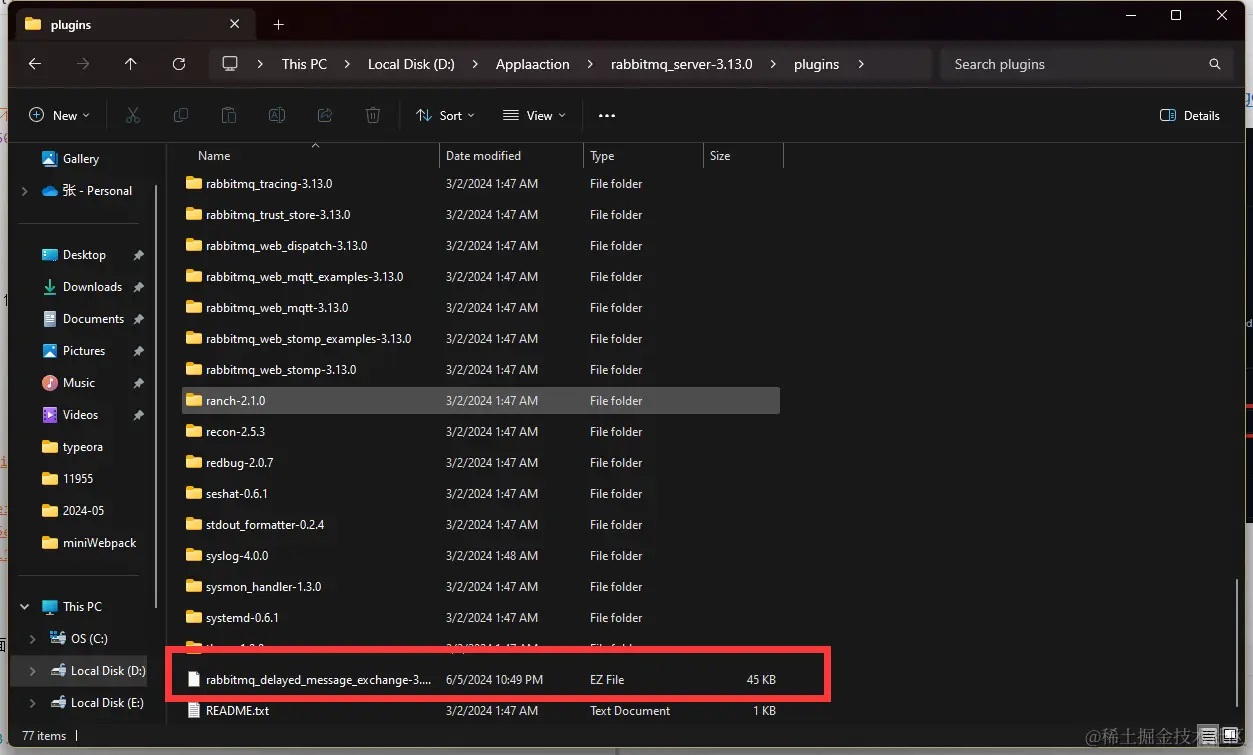The width and height of the screenshot is (1253, 755).
Task: Select rabbitmq_delayed_message_exchange EZ file
Action: pyautogui.click(x=480, y=679)
